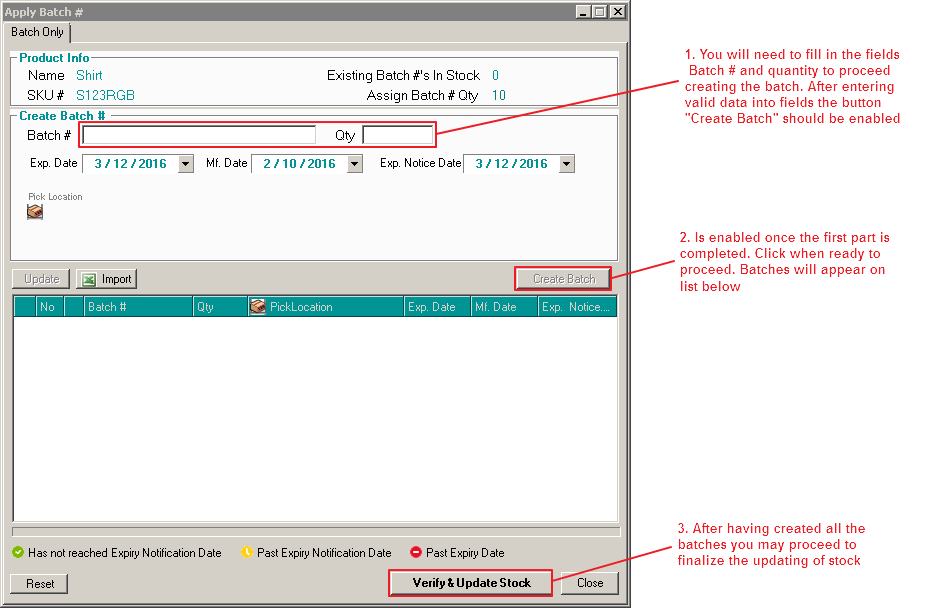Screen dimensions: 950x608
Task: Open the Exp. Date calendar dropdown
Action: (185, 164)
